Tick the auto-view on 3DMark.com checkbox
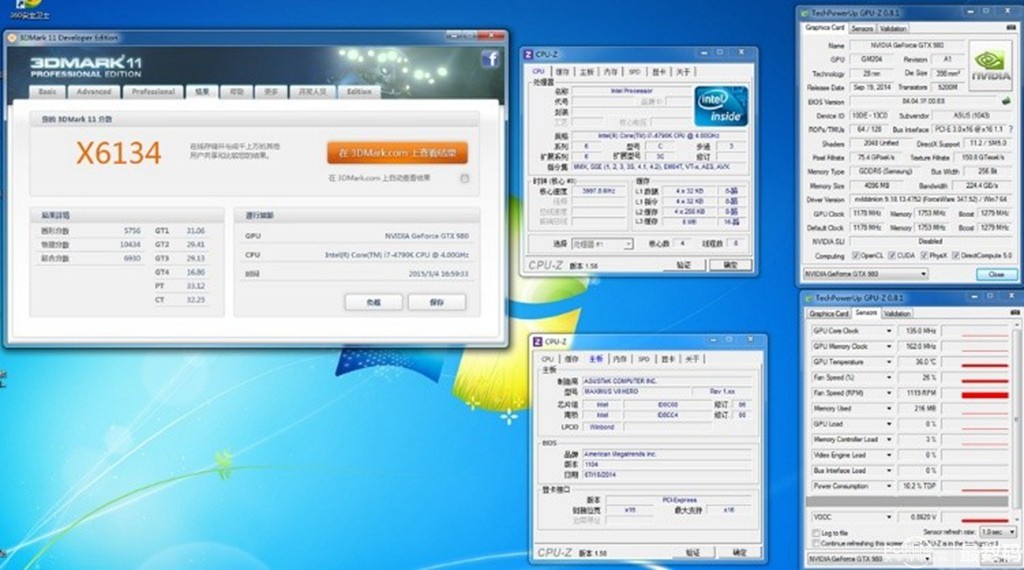This screenshot has height=570, width=1024. coord(464,178)
